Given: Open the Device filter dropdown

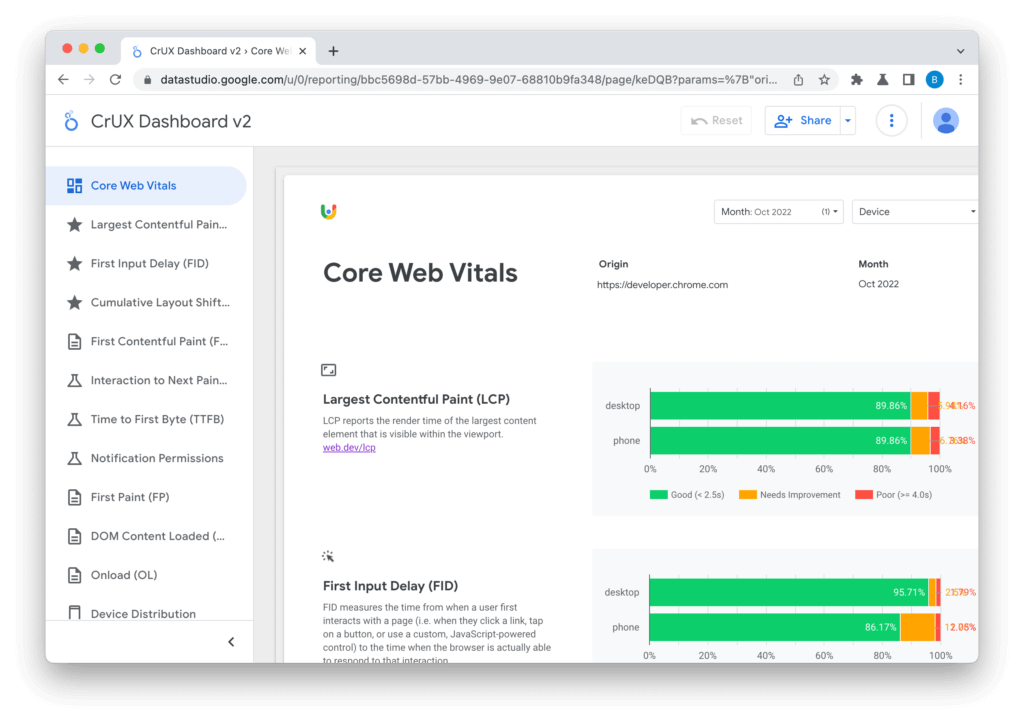Looking at the screenshot, I should pyautogui.click(x=915, y=212).
